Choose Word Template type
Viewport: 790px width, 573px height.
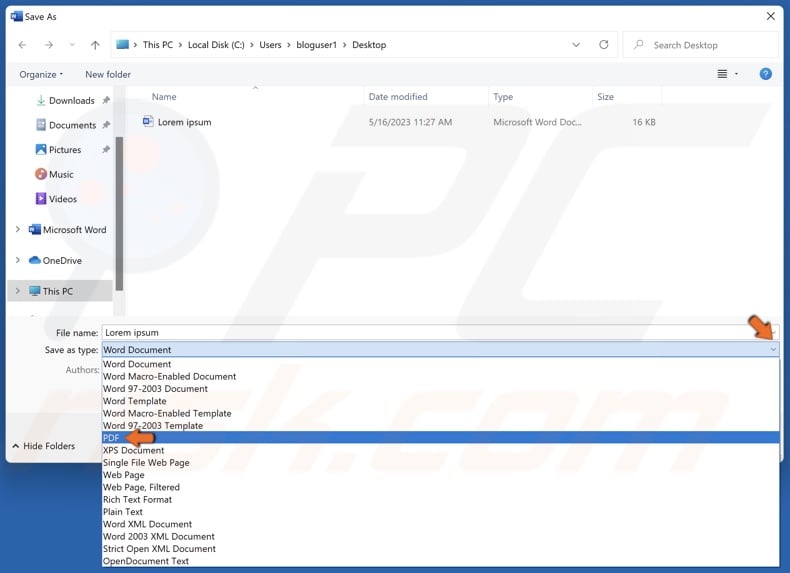point(440,401)
